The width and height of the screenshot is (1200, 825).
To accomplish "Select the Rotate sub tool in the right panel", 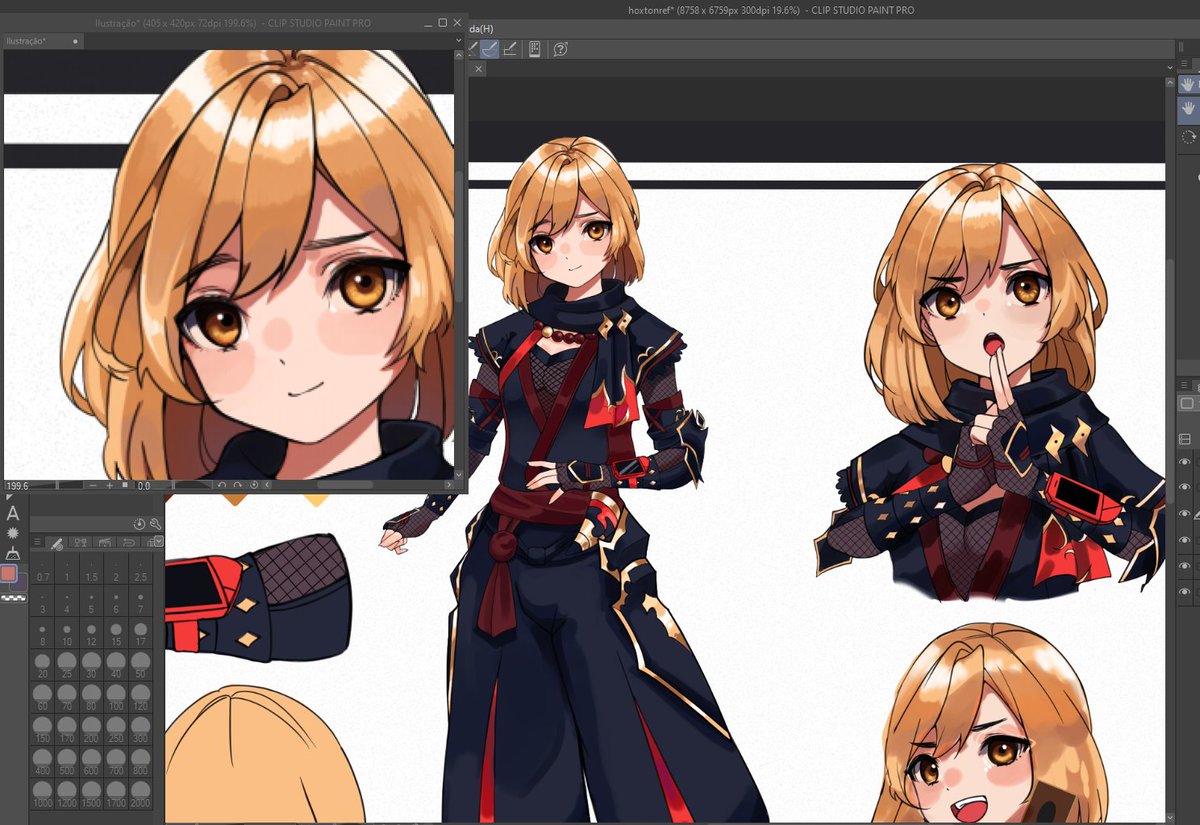I will tap(1188, 137).
